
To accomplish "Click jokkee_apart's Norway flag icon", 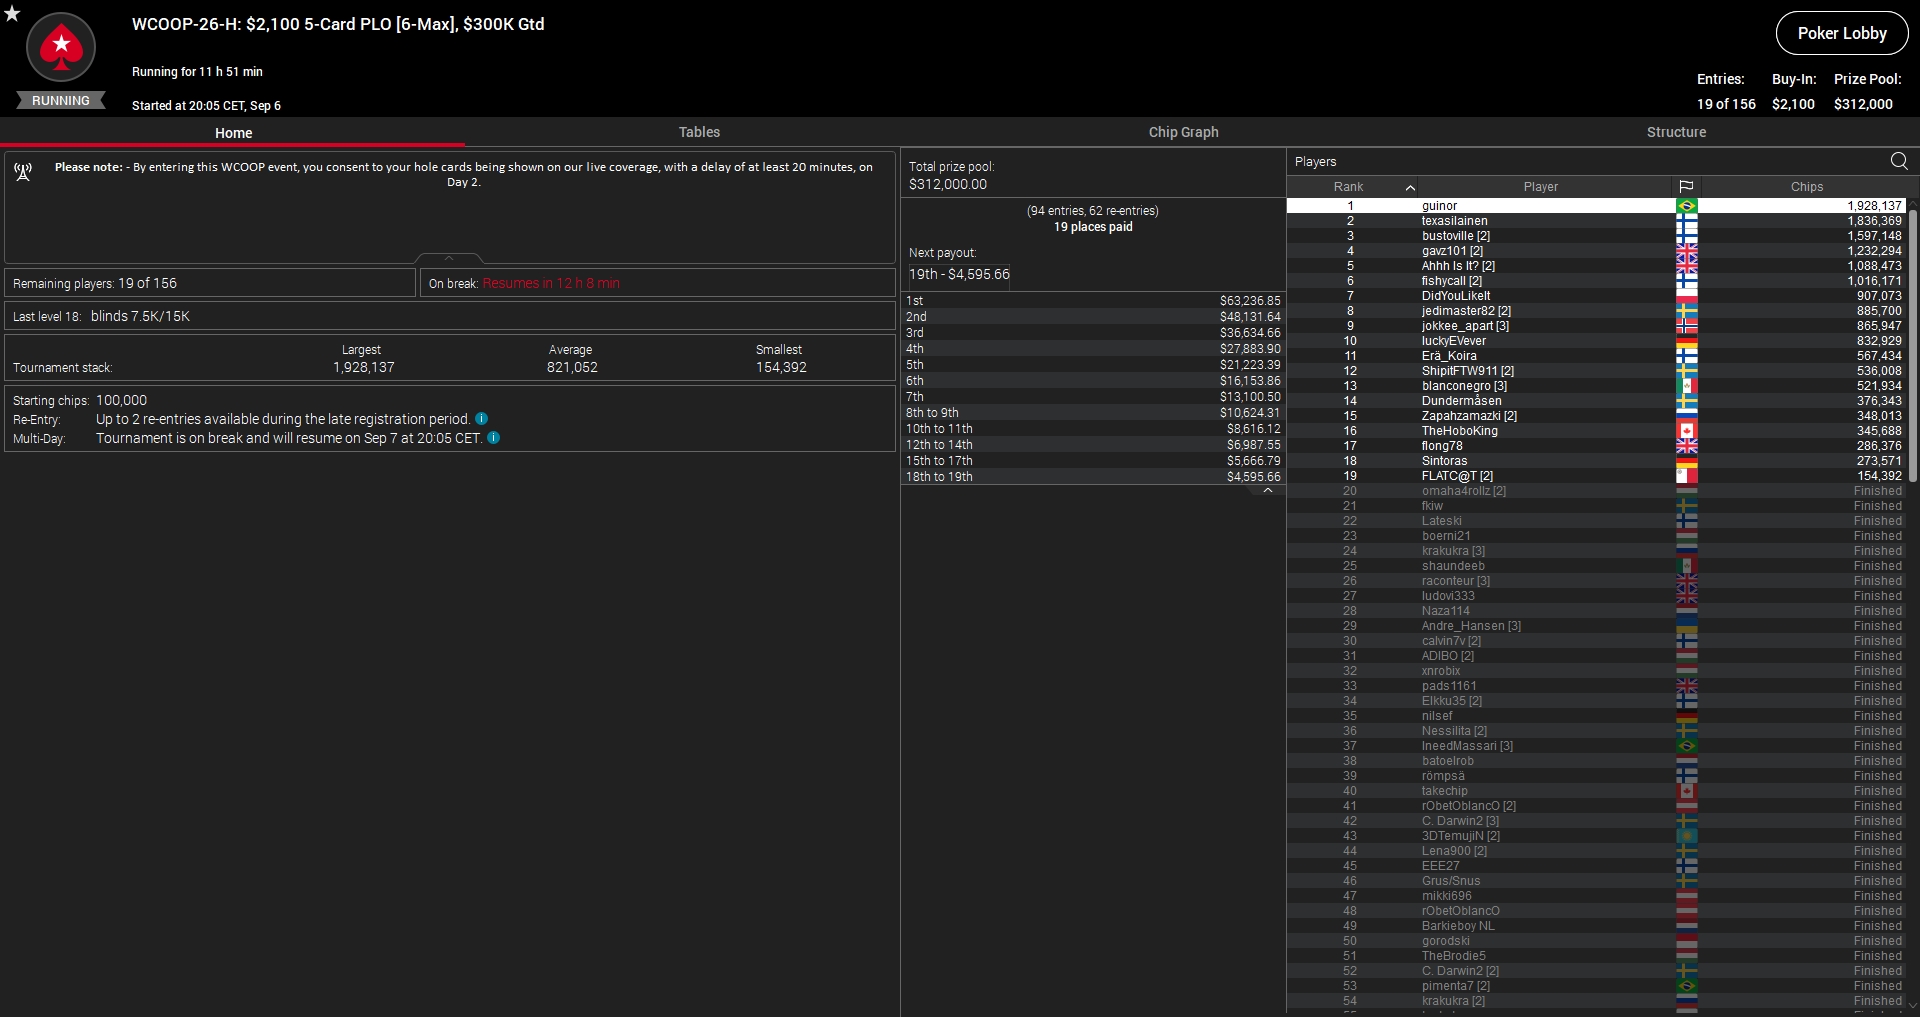I will (1686, 326).
